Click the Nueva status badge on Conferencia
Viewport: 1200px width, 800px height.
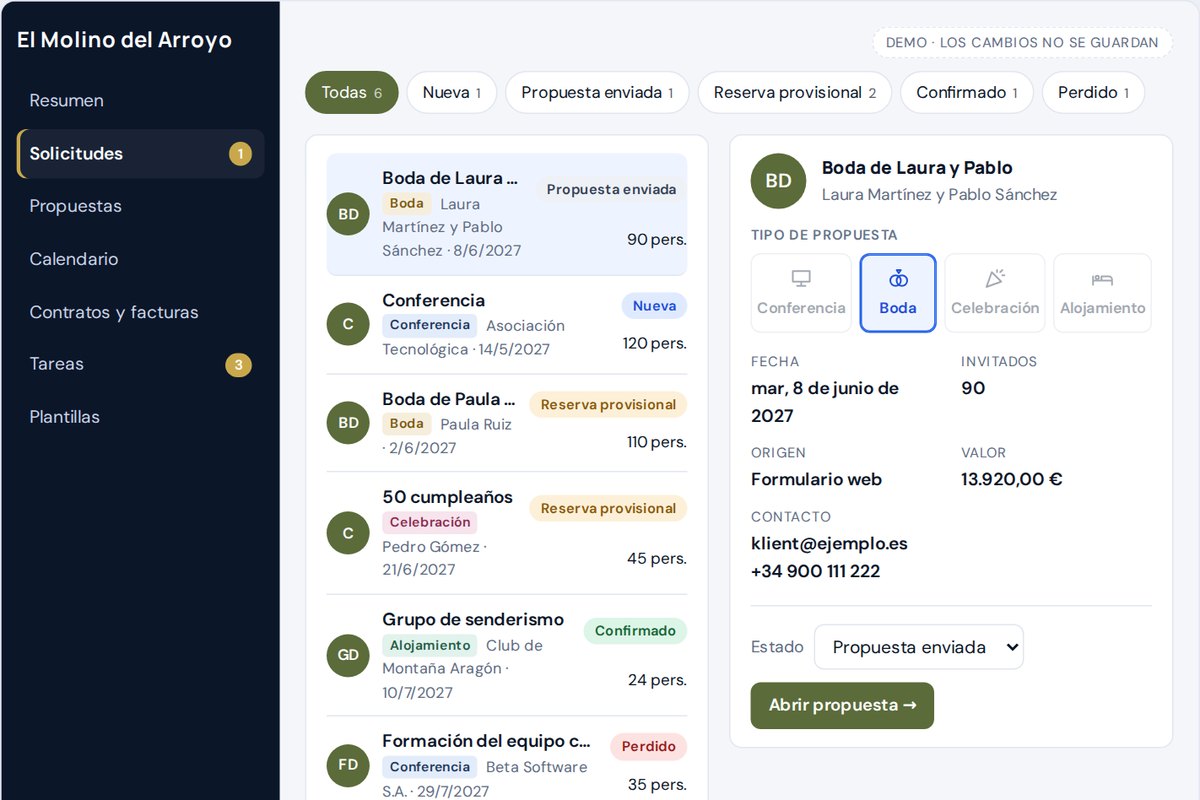click(654, 306)
